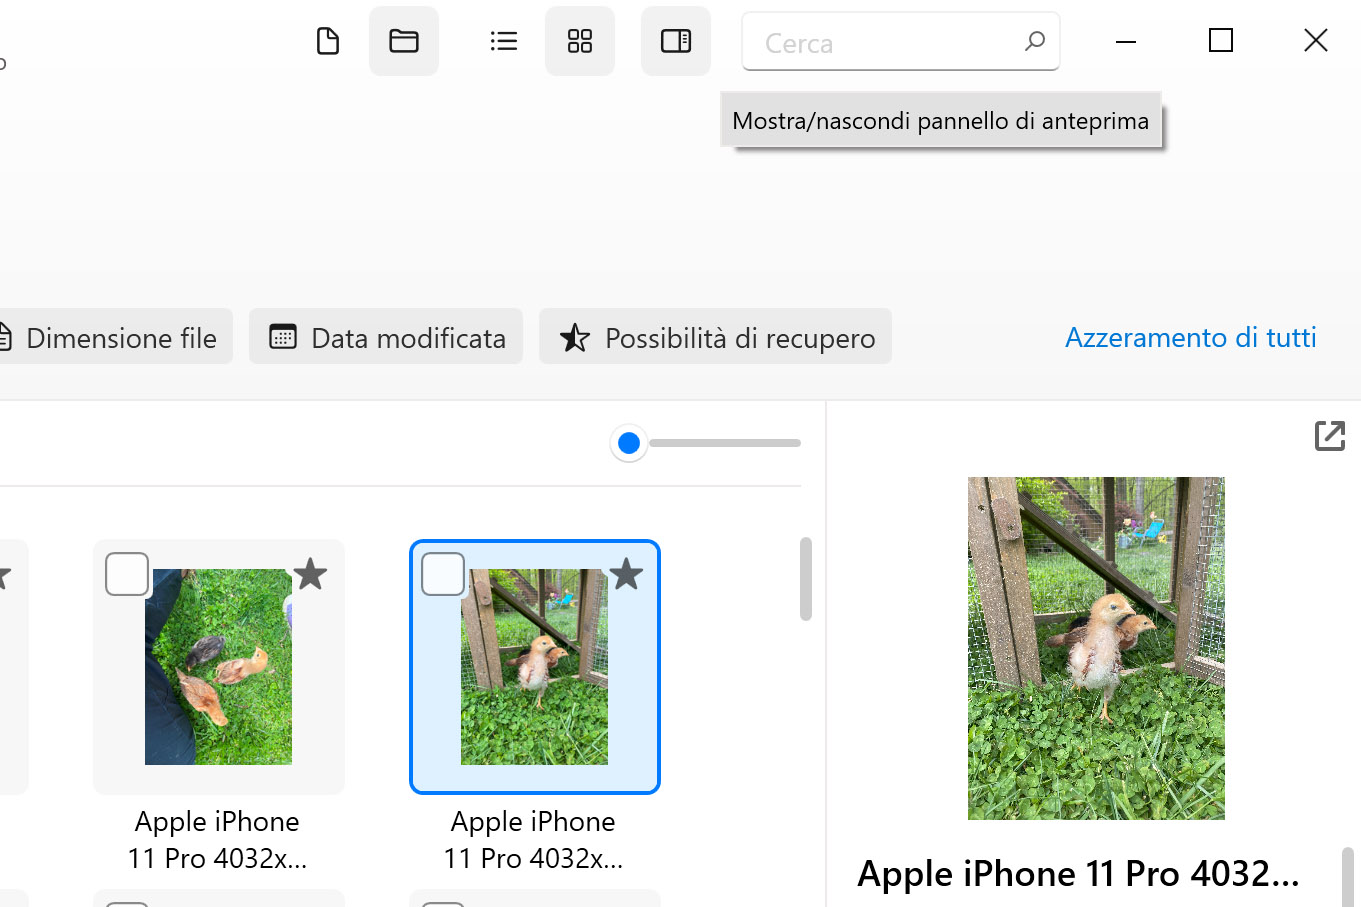The image size is (1361, 907).
Task: Open preview in external window icon
Action: (1330, 436)
